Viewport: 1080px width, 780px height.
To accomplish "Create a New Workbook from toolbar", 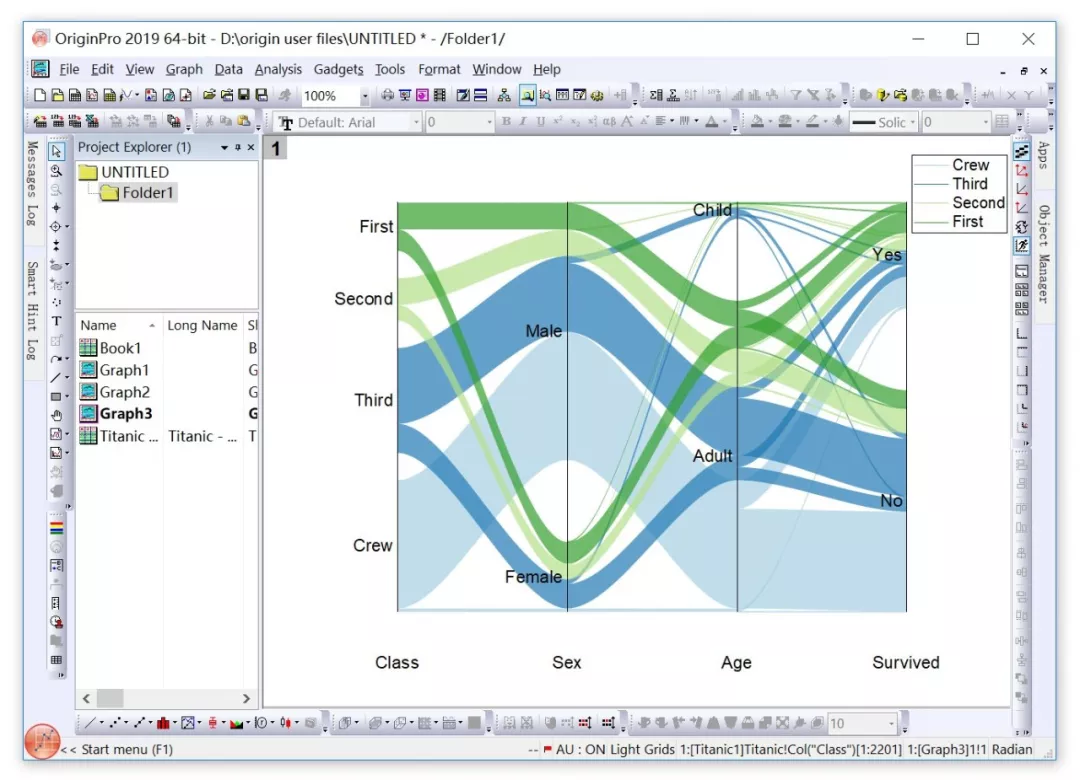I will click(74, 95).
